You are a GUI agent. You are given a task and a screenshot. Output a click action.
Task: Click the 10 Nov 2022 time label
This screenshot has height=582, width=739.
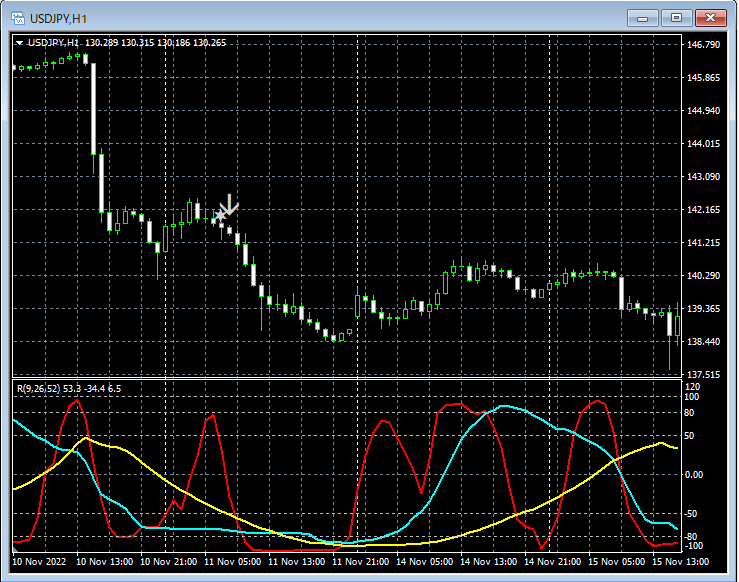click(x=39, y=562)
